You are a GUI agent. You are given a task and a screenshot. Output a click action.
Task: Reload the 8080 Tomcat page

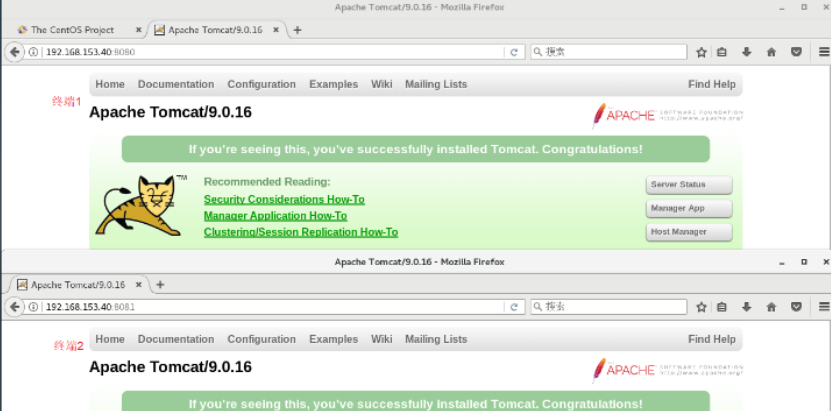(x=514, y=52)
